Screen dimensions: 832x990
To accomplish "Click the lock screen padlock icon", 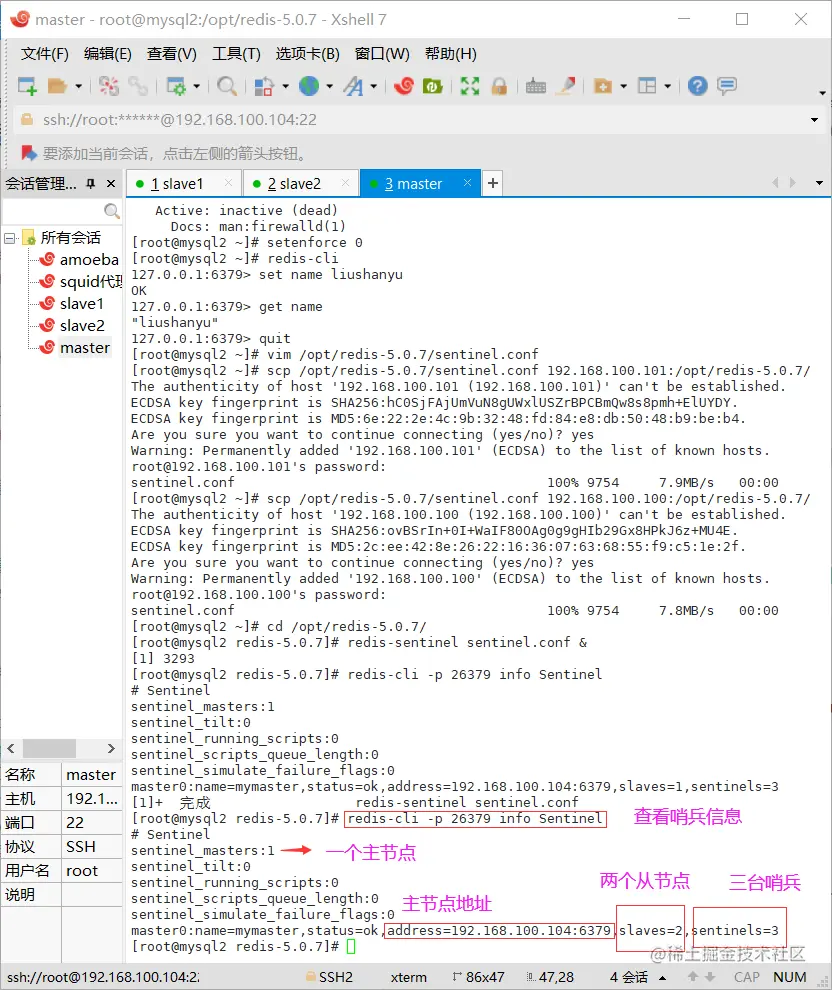I will (499, 86).
